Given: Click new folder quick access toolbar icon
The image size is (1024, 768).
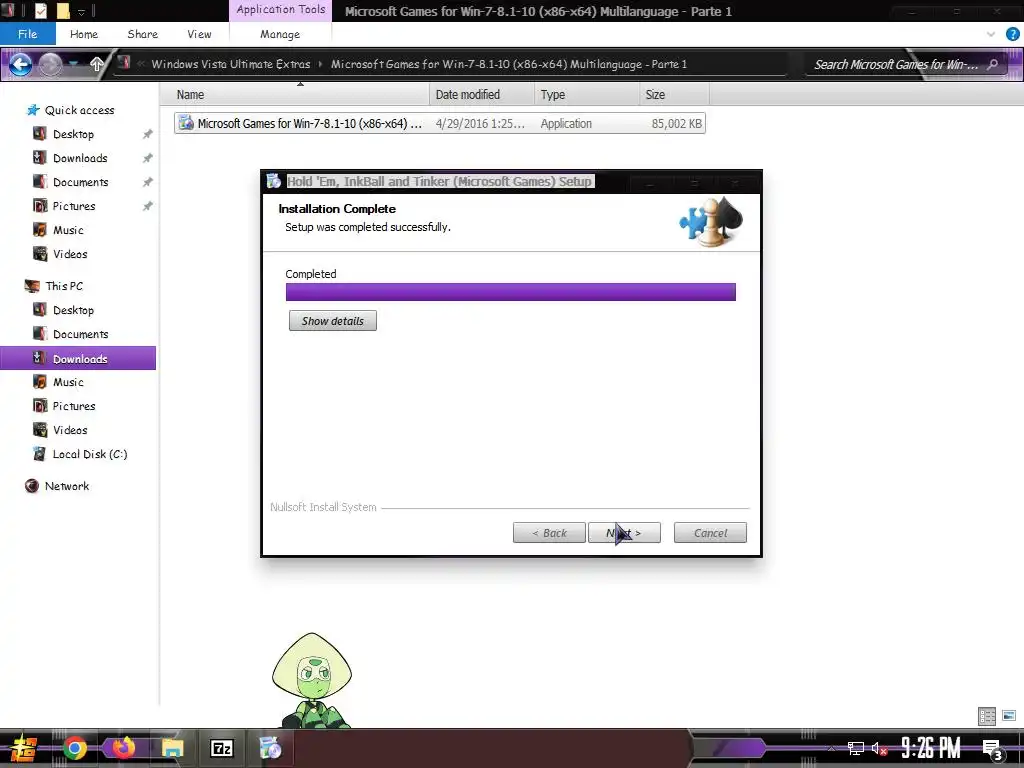Looking at the screenshot, I should coord(63,10).
